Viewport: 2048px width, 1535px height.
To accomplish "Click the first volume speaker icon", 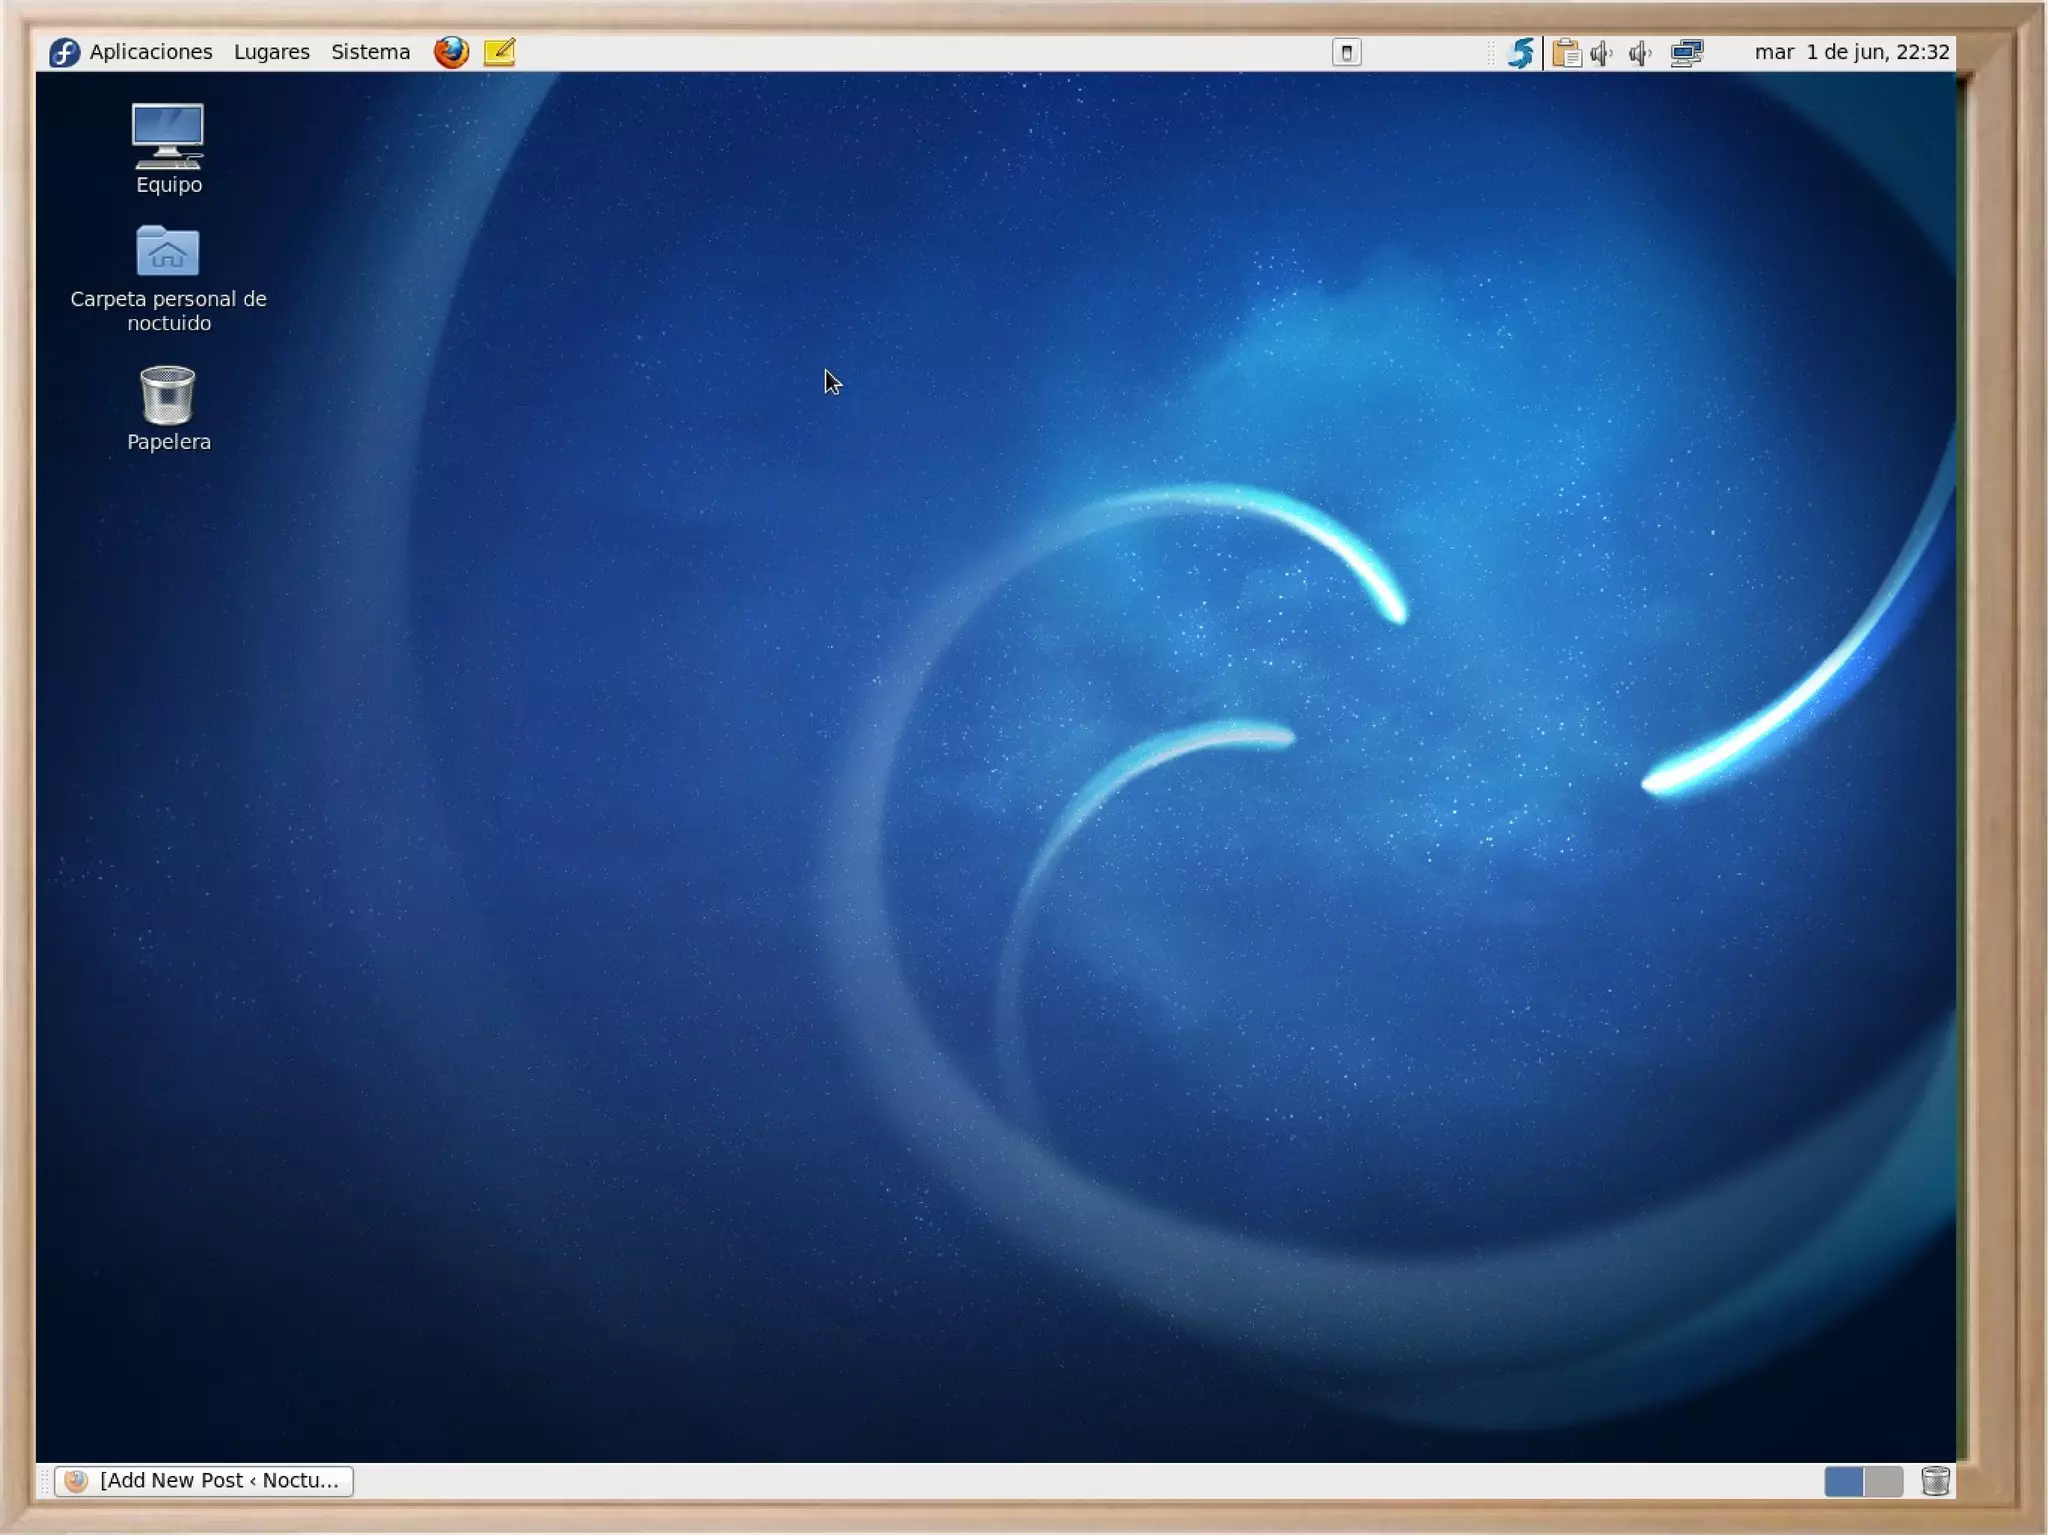I will pyautogui.click(x=1602, y=52).
